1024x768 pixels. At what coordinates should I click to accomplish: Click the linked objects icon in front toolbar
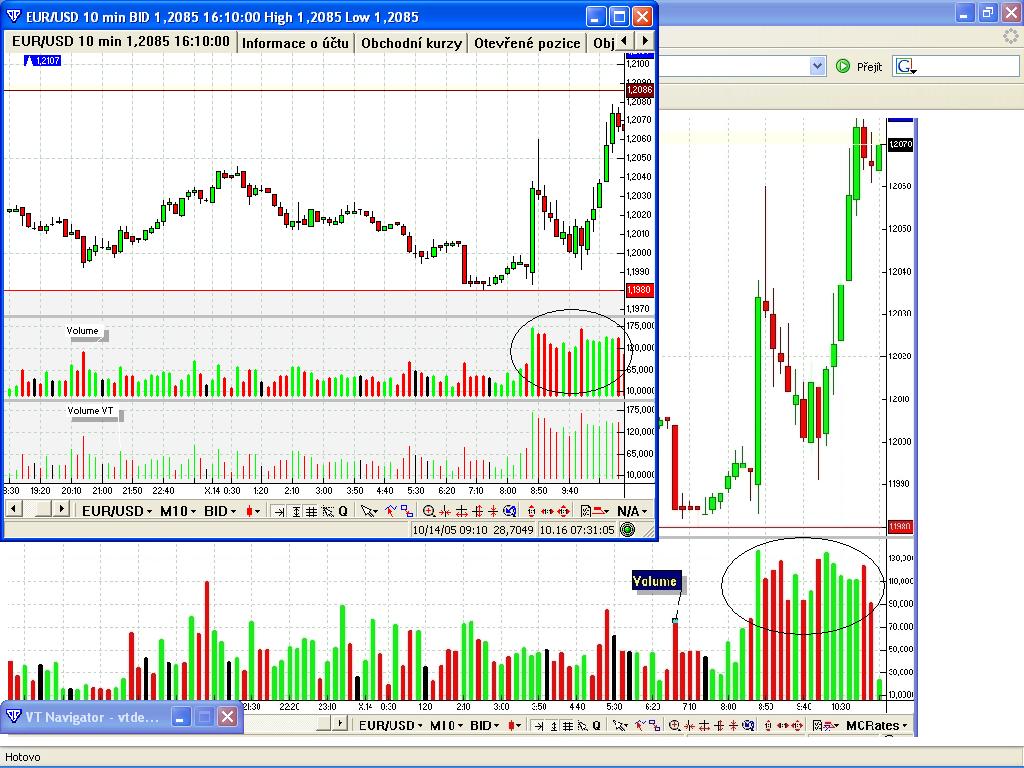pyautogui.click(x=407, y=511)
